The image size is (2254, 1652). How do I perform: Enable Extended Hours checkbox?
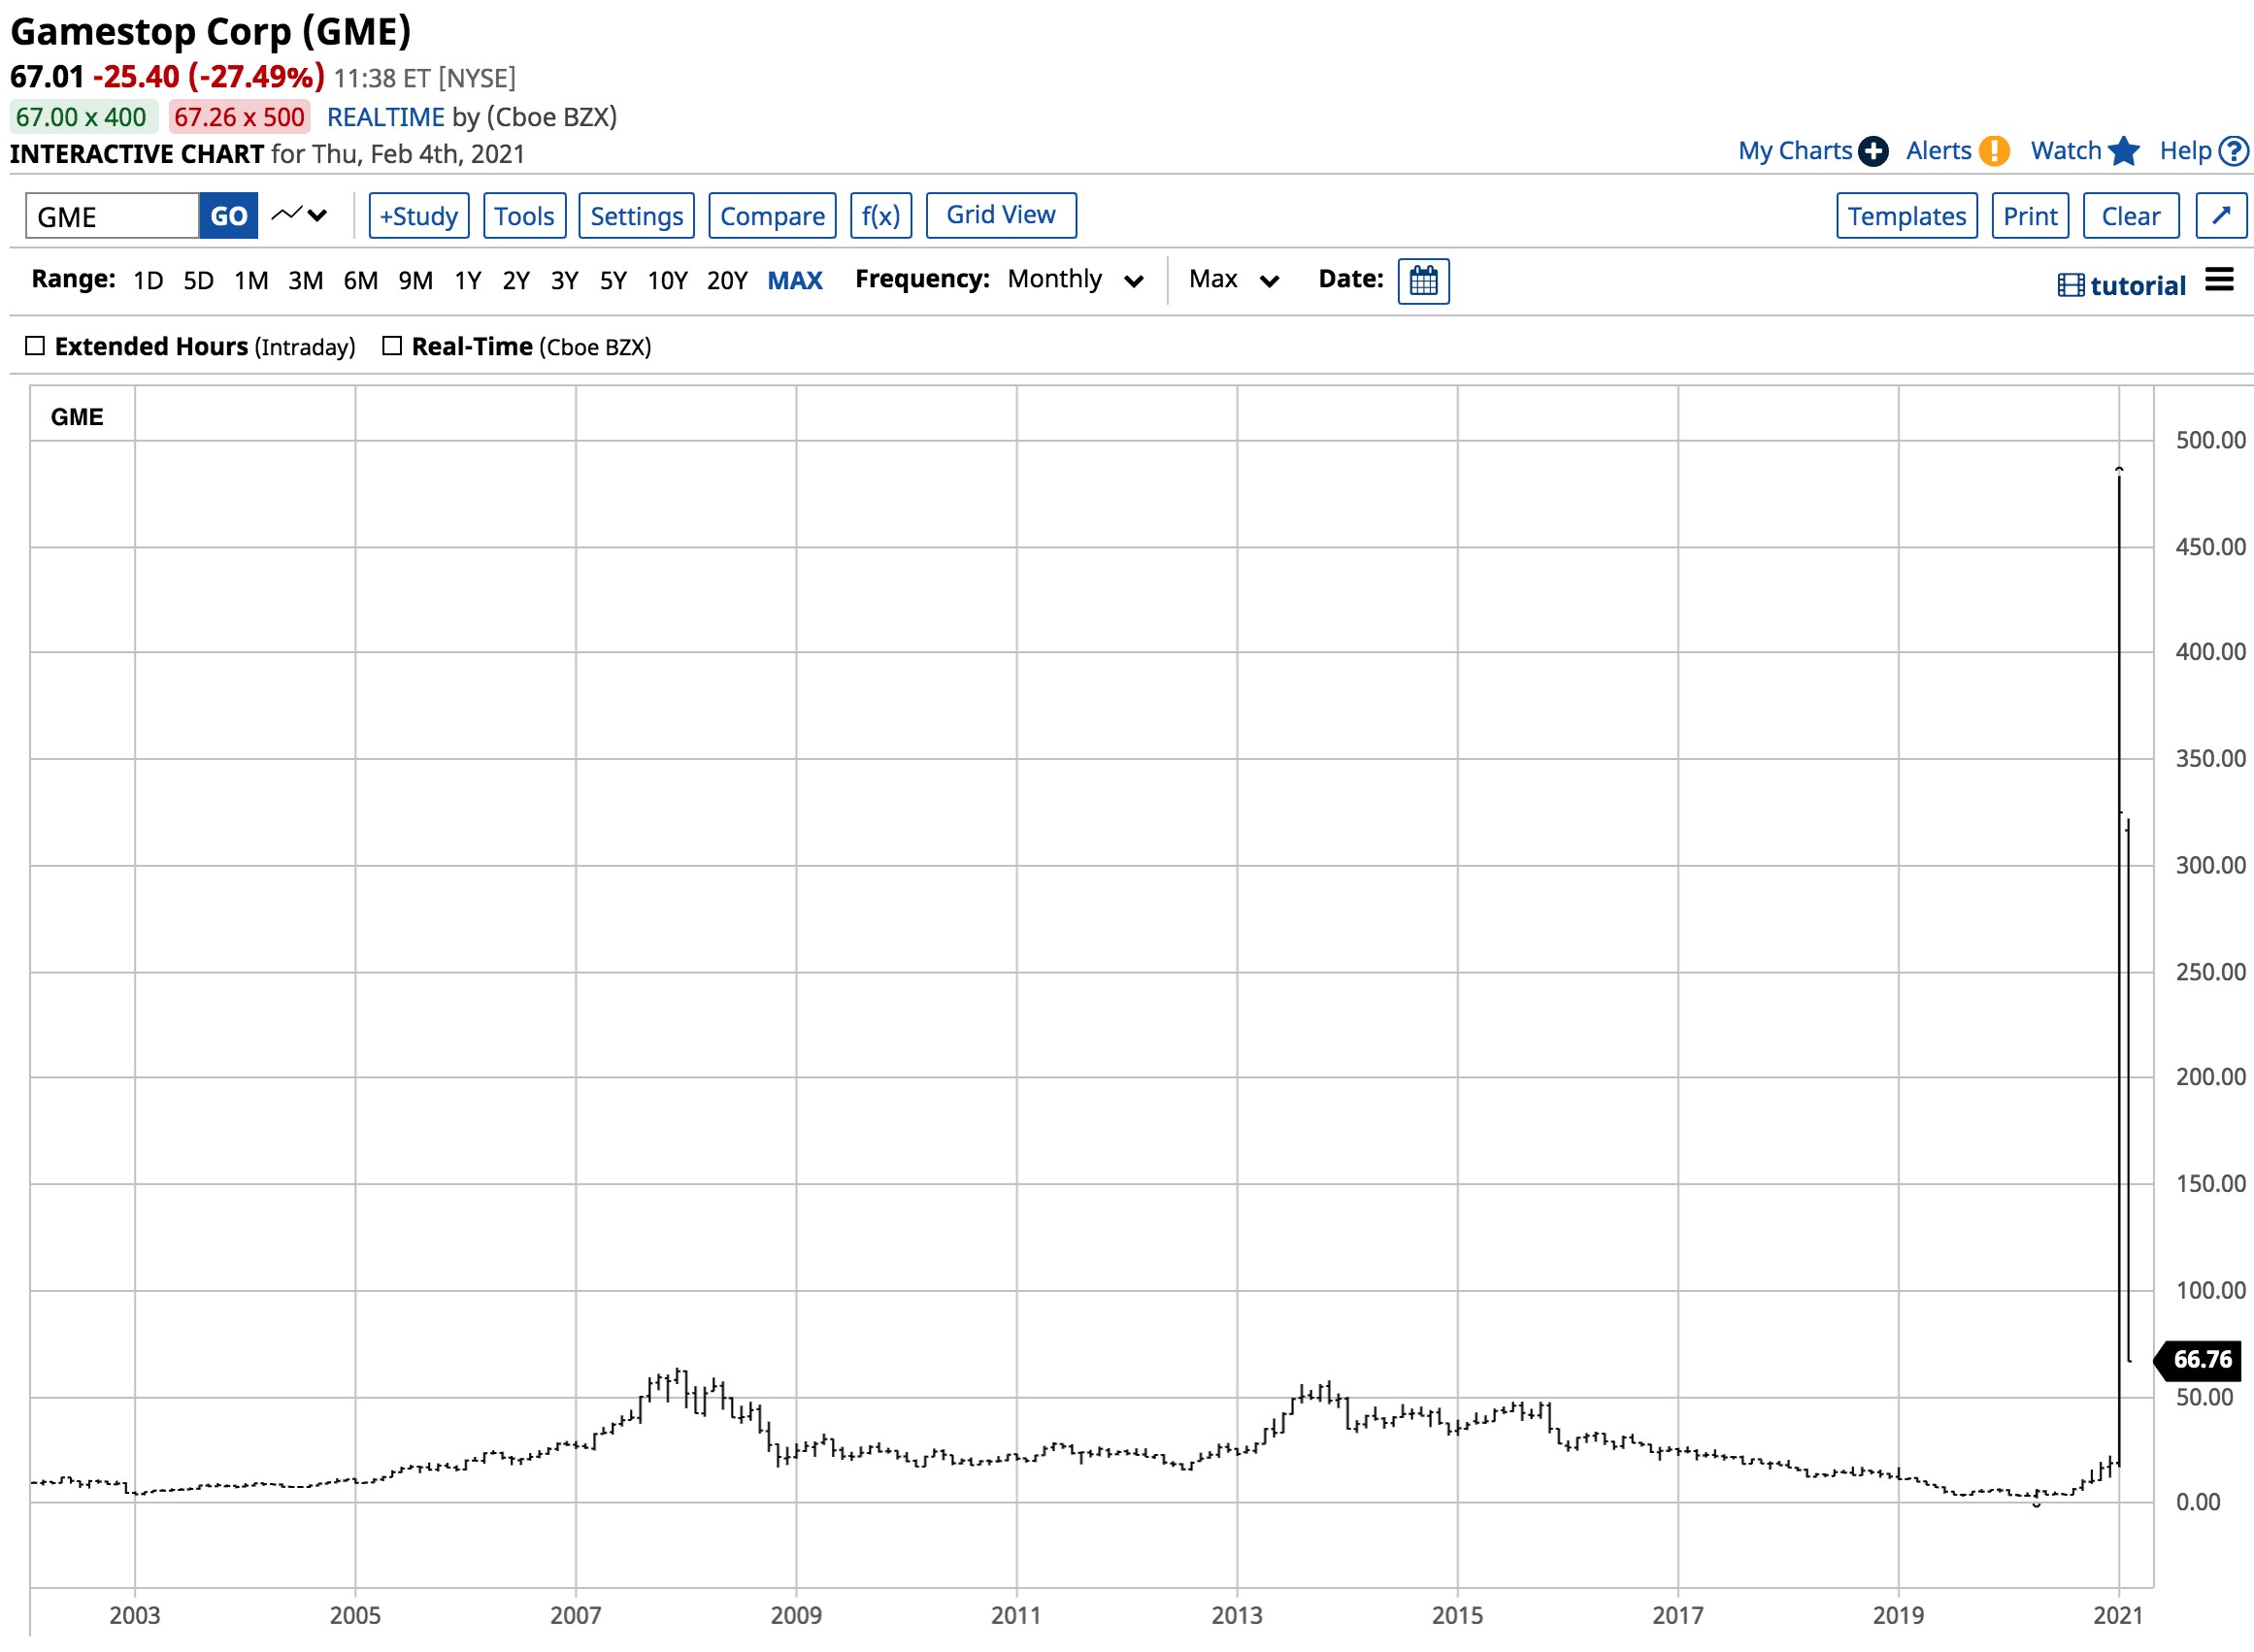pyautogui.click(x=35, y=345)
